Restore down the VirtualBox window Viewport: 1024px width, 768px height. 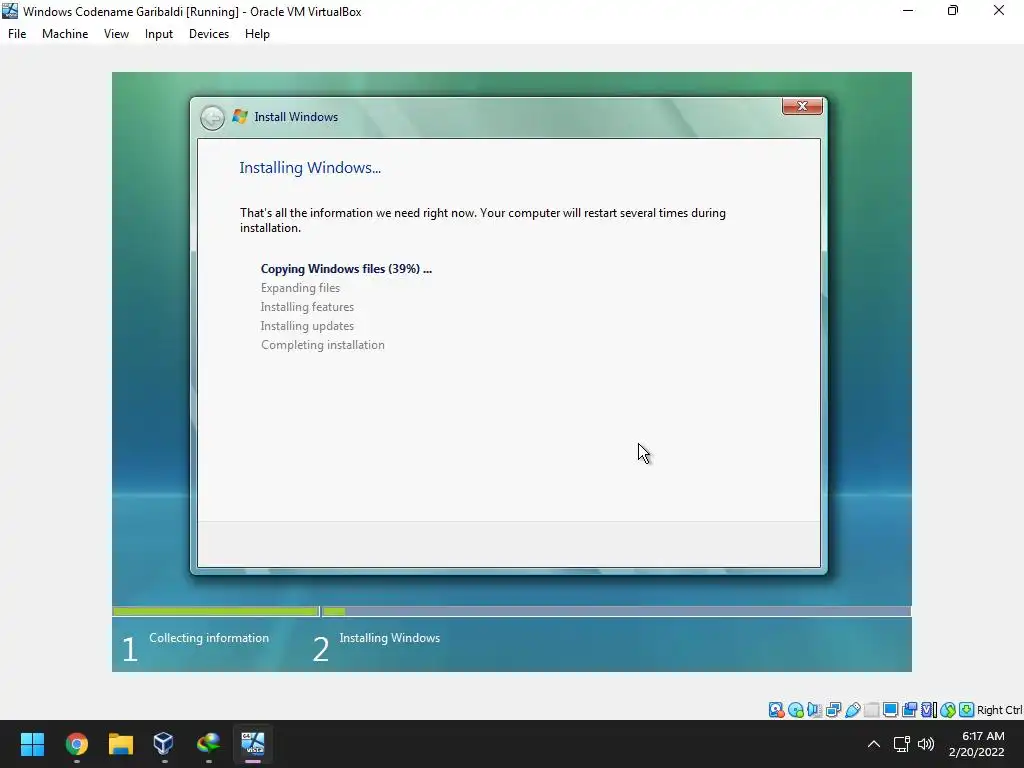(953, 10)
